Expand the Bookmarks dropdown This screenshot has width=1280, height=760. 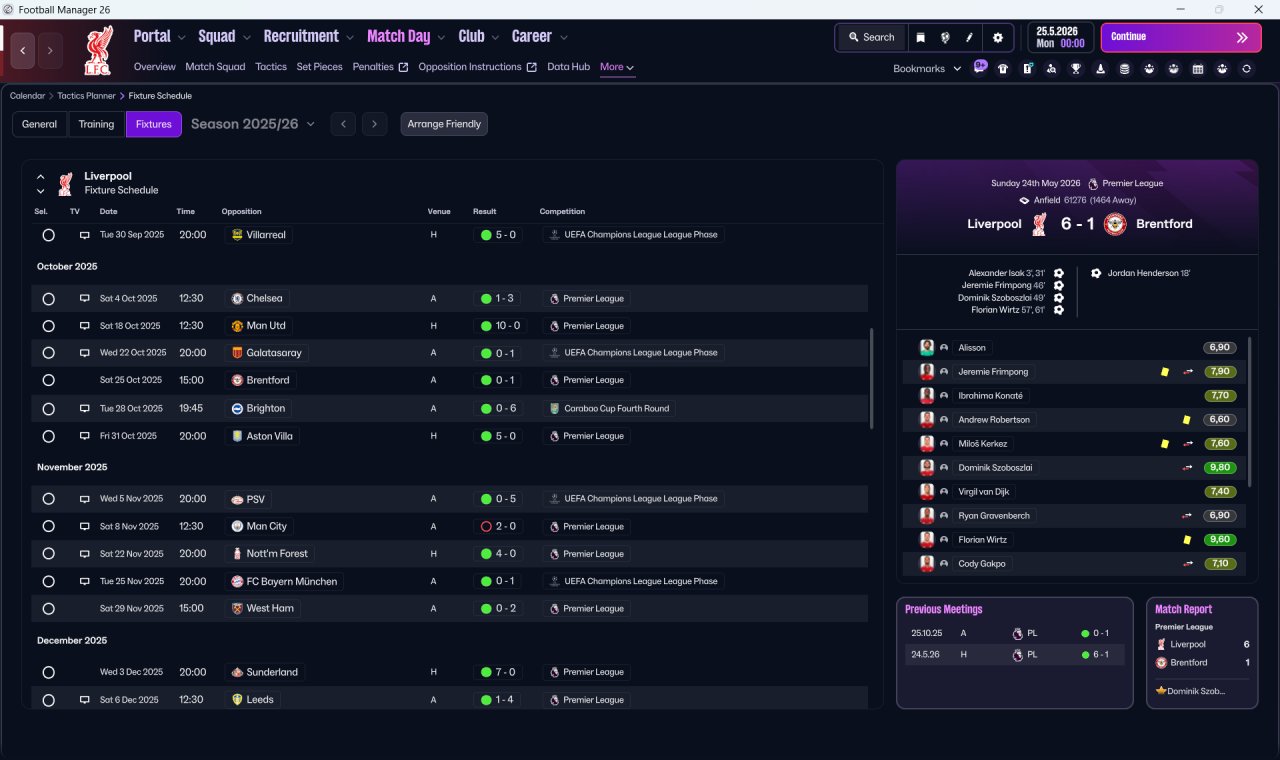927,68
